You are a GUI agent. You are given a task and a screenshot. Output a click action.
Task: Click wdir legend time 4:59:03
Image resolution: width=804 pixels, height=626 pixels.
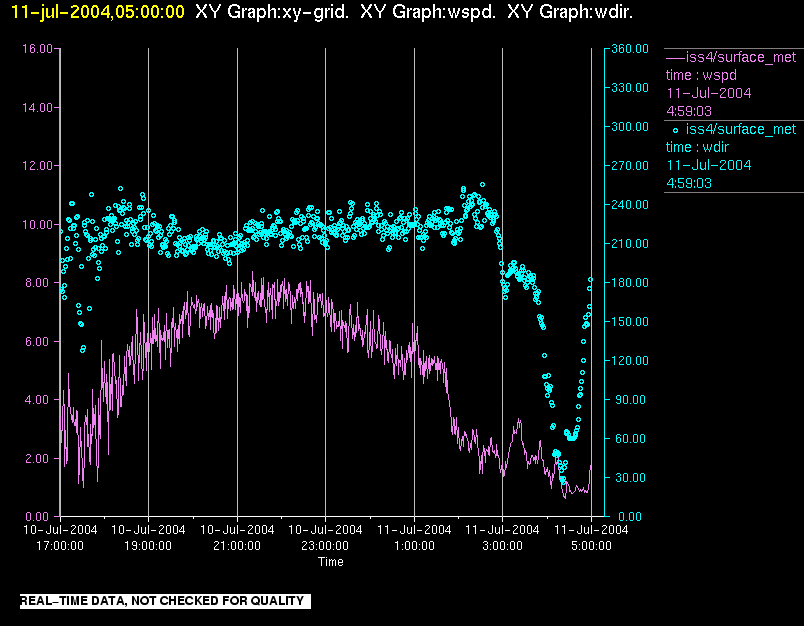pyautogui.click(x=689, y=183)
